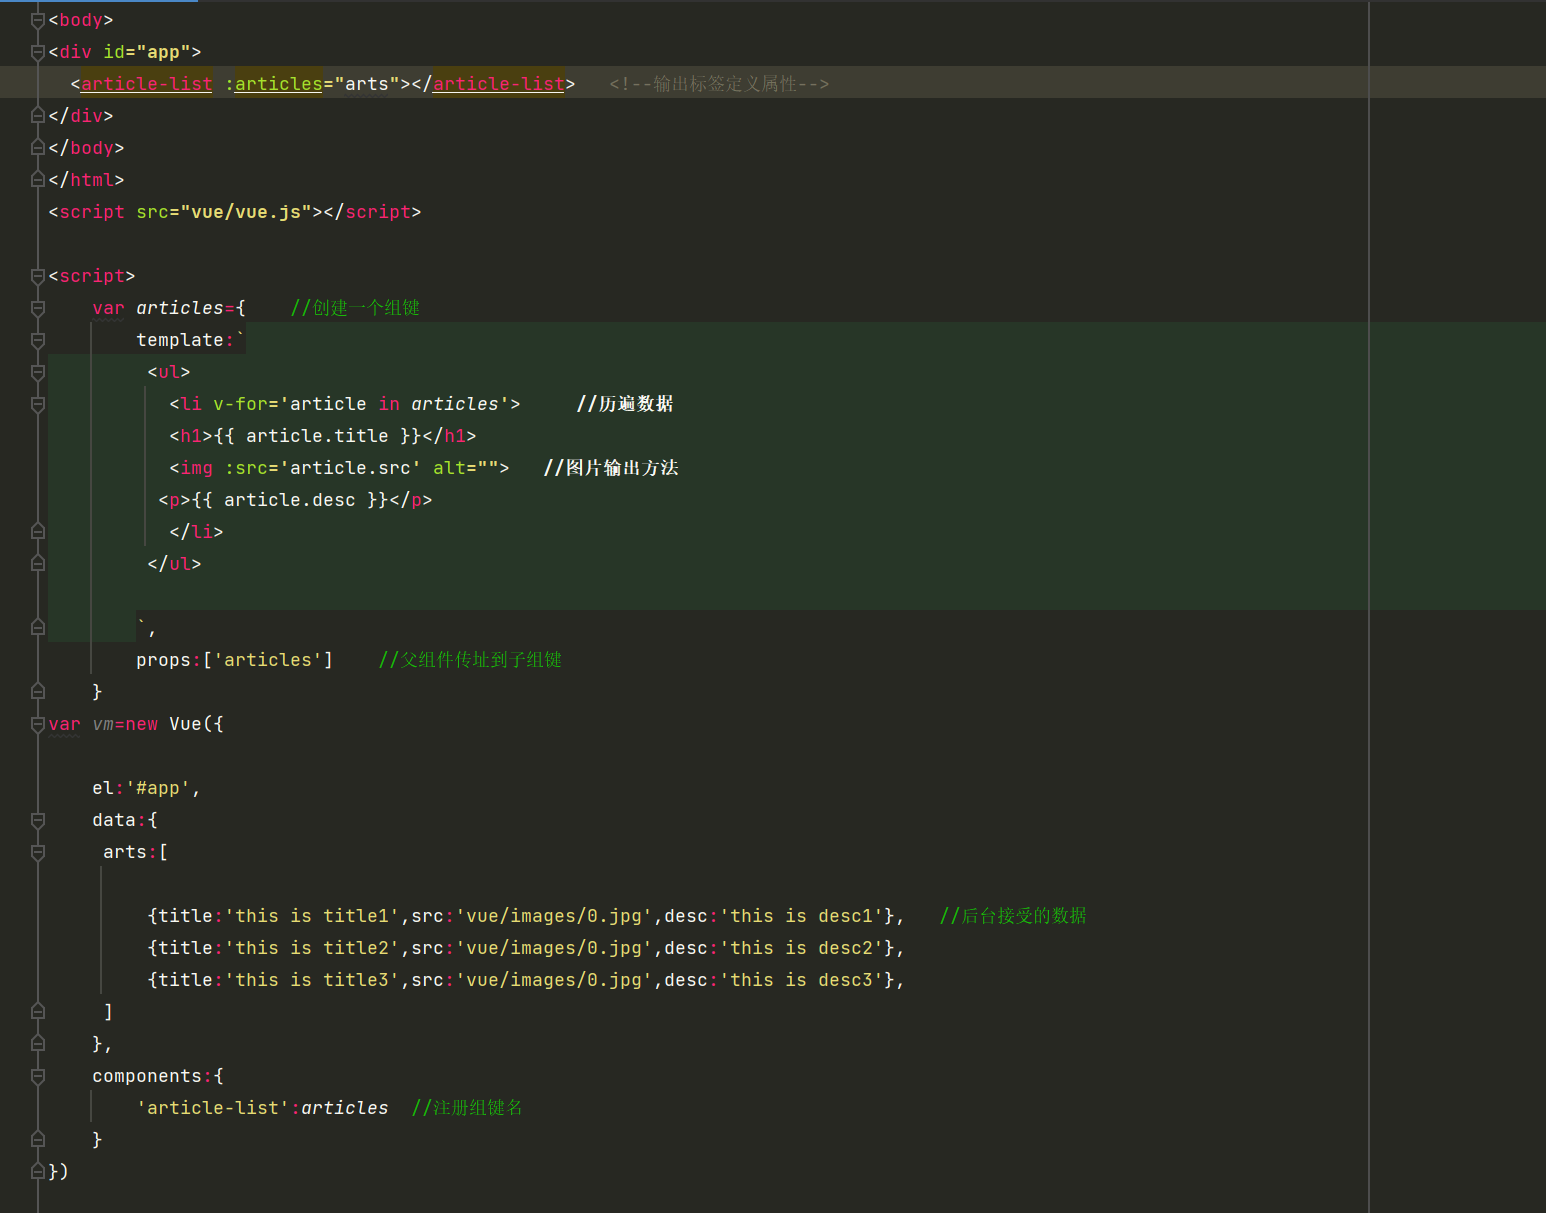Click the '//历遍数据' comment text
1546x1213 pixels.
(625, 404)
